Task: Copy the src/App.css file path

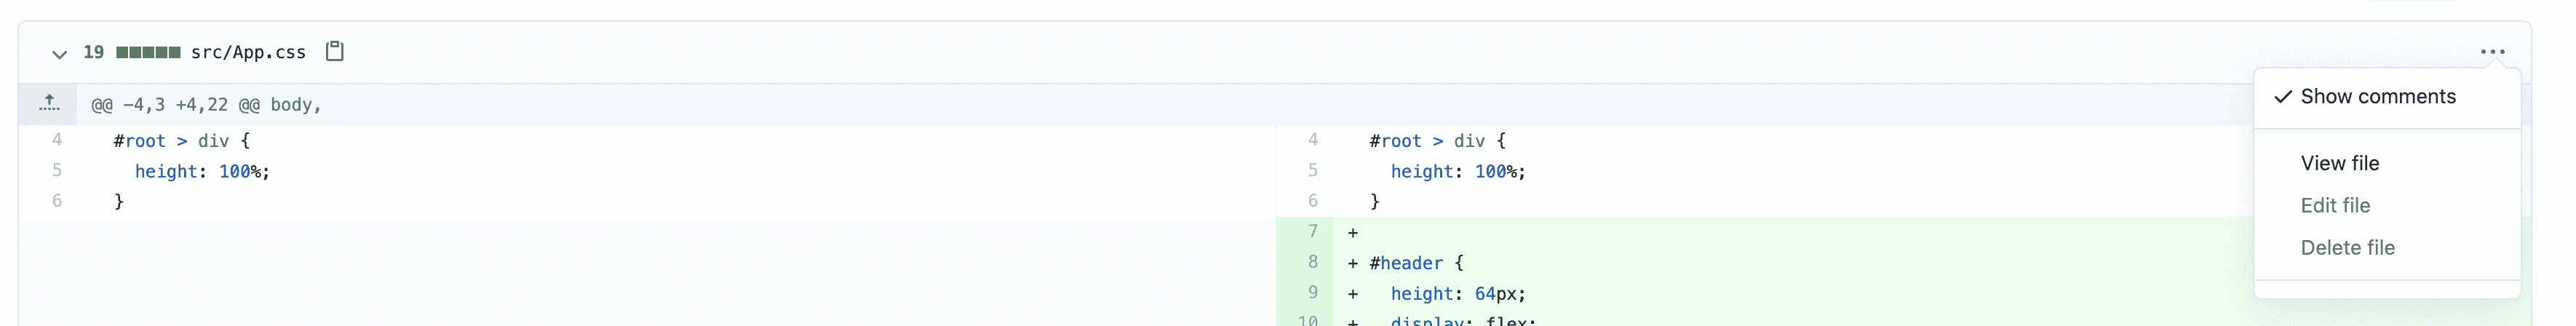Action: coord(335,51)
